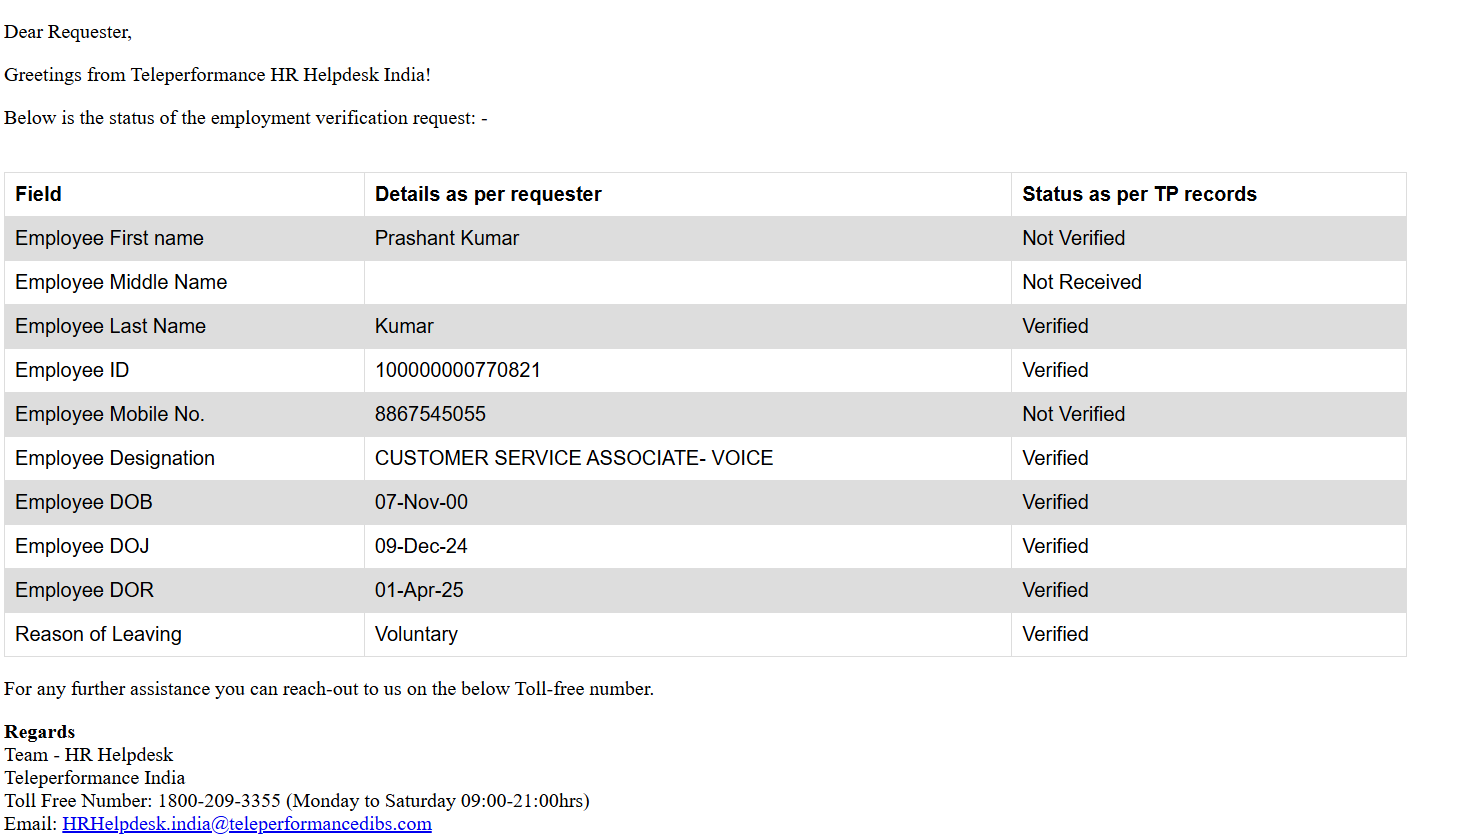Click the empty middle name details cell
Viewport: 1462px width, 837px height.
tap(687, 282)
